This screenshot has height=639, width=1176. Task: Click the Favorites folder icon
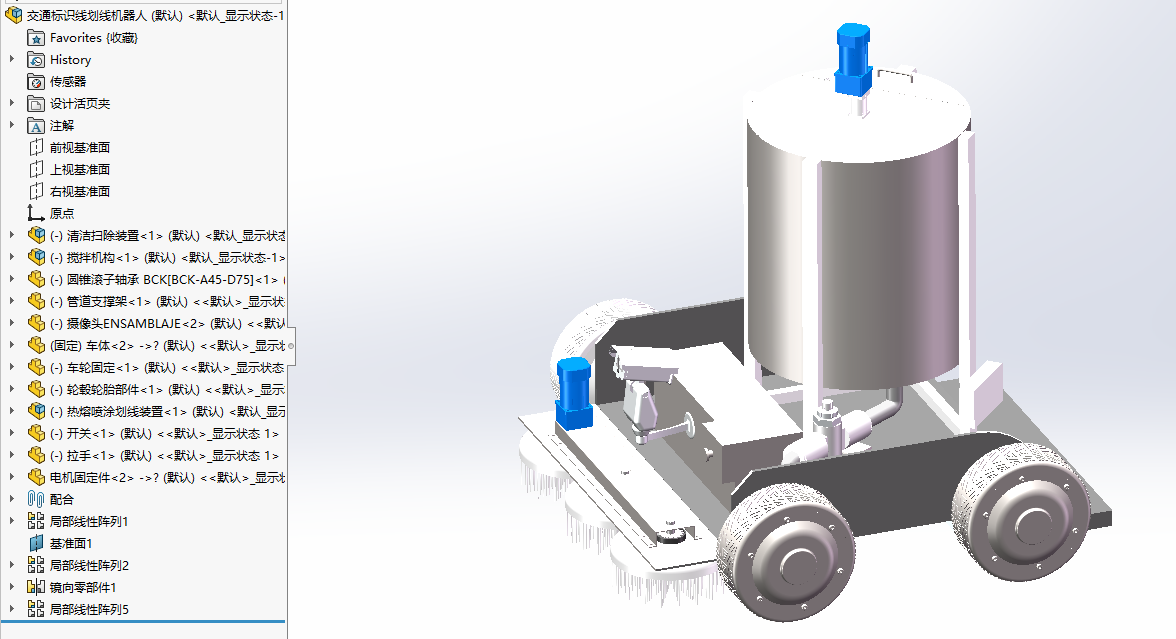pyautogui.click(x=35, y=38)
